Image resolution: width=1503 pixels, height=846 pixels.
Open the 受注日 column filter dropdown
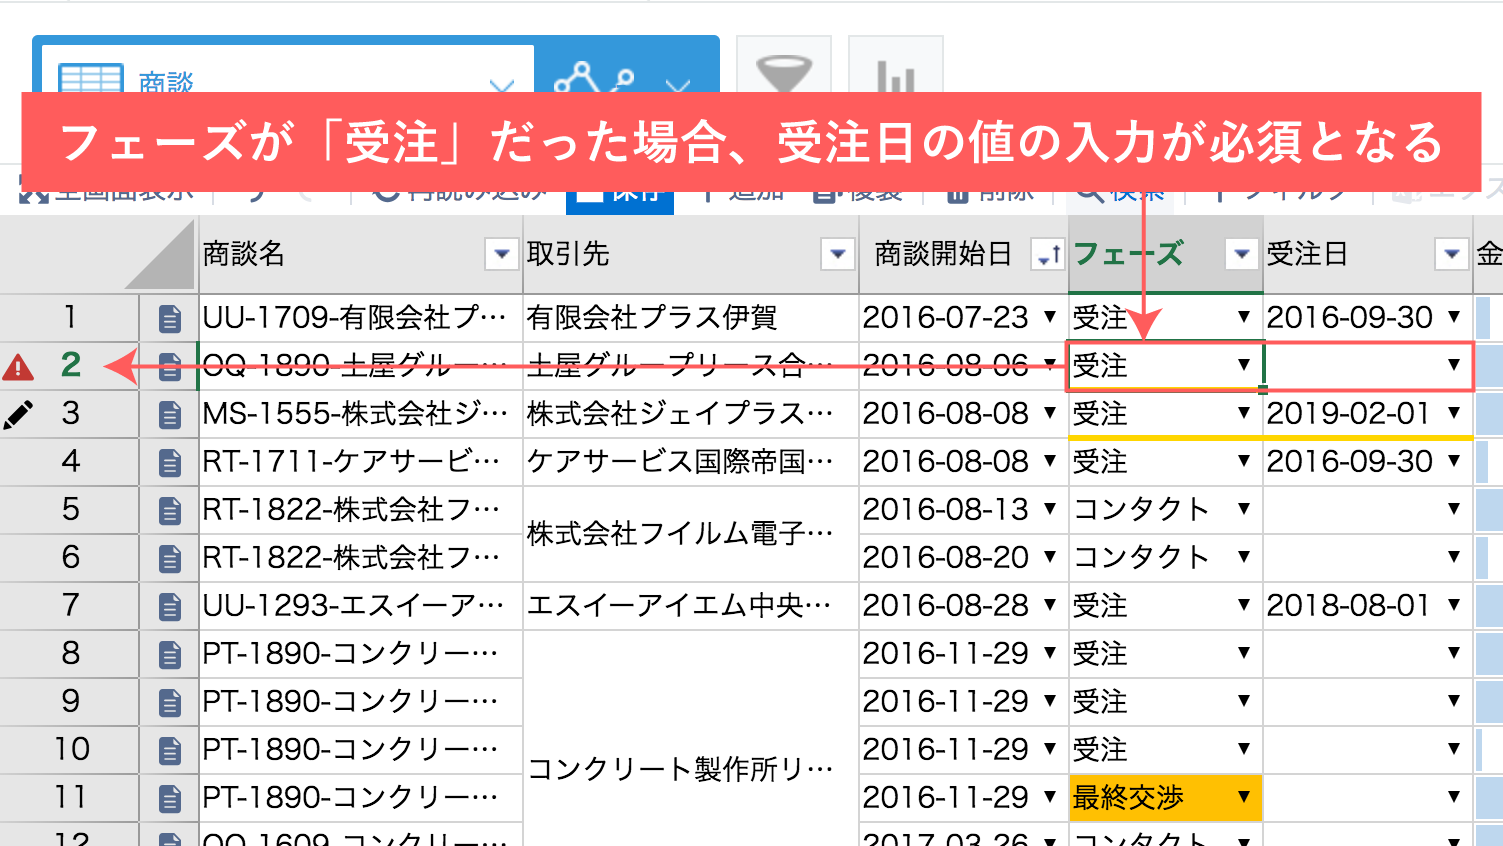point(1451,255)
